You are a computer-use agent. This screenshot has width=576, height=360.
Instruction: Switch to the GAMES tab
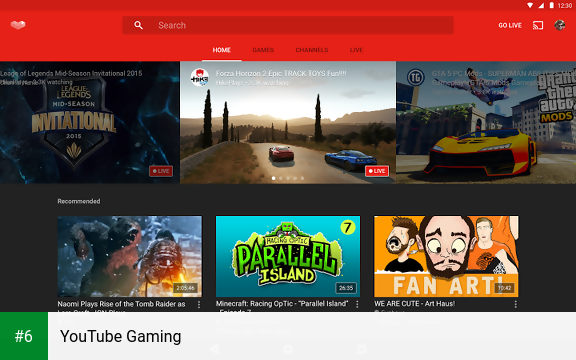tap(263, 50)
